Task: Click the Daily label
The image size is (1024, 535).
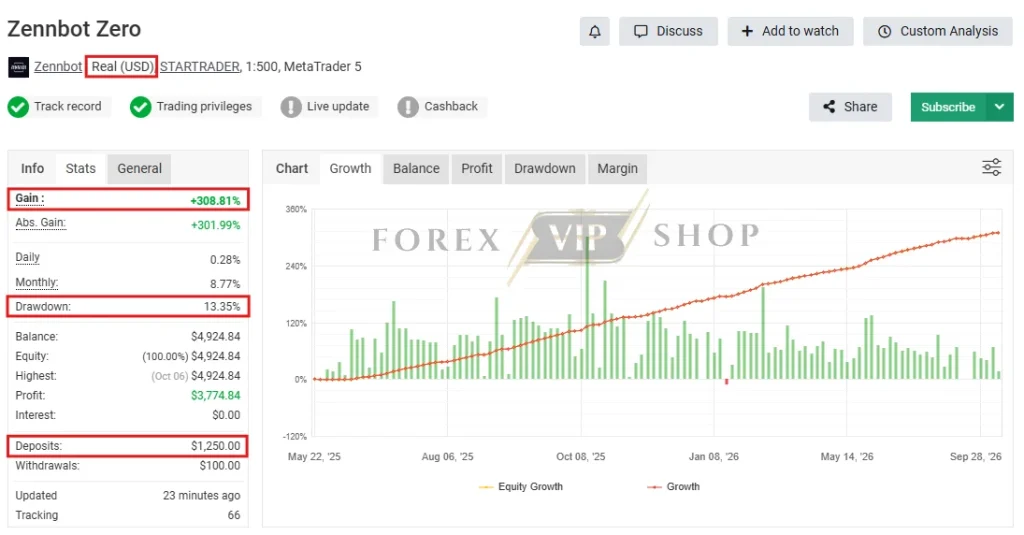Action: click(x=27, y=257)
